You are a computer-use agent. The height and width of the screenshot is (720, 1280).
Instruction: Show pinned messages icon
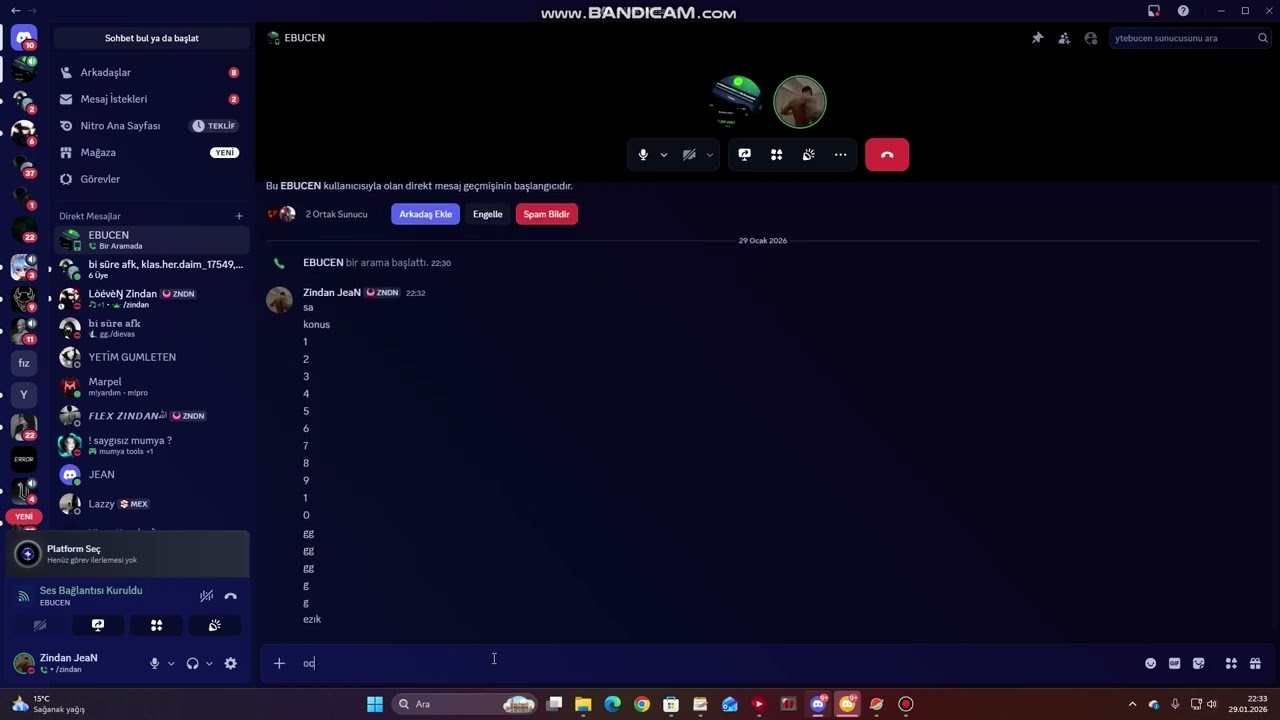point(1037,38)
